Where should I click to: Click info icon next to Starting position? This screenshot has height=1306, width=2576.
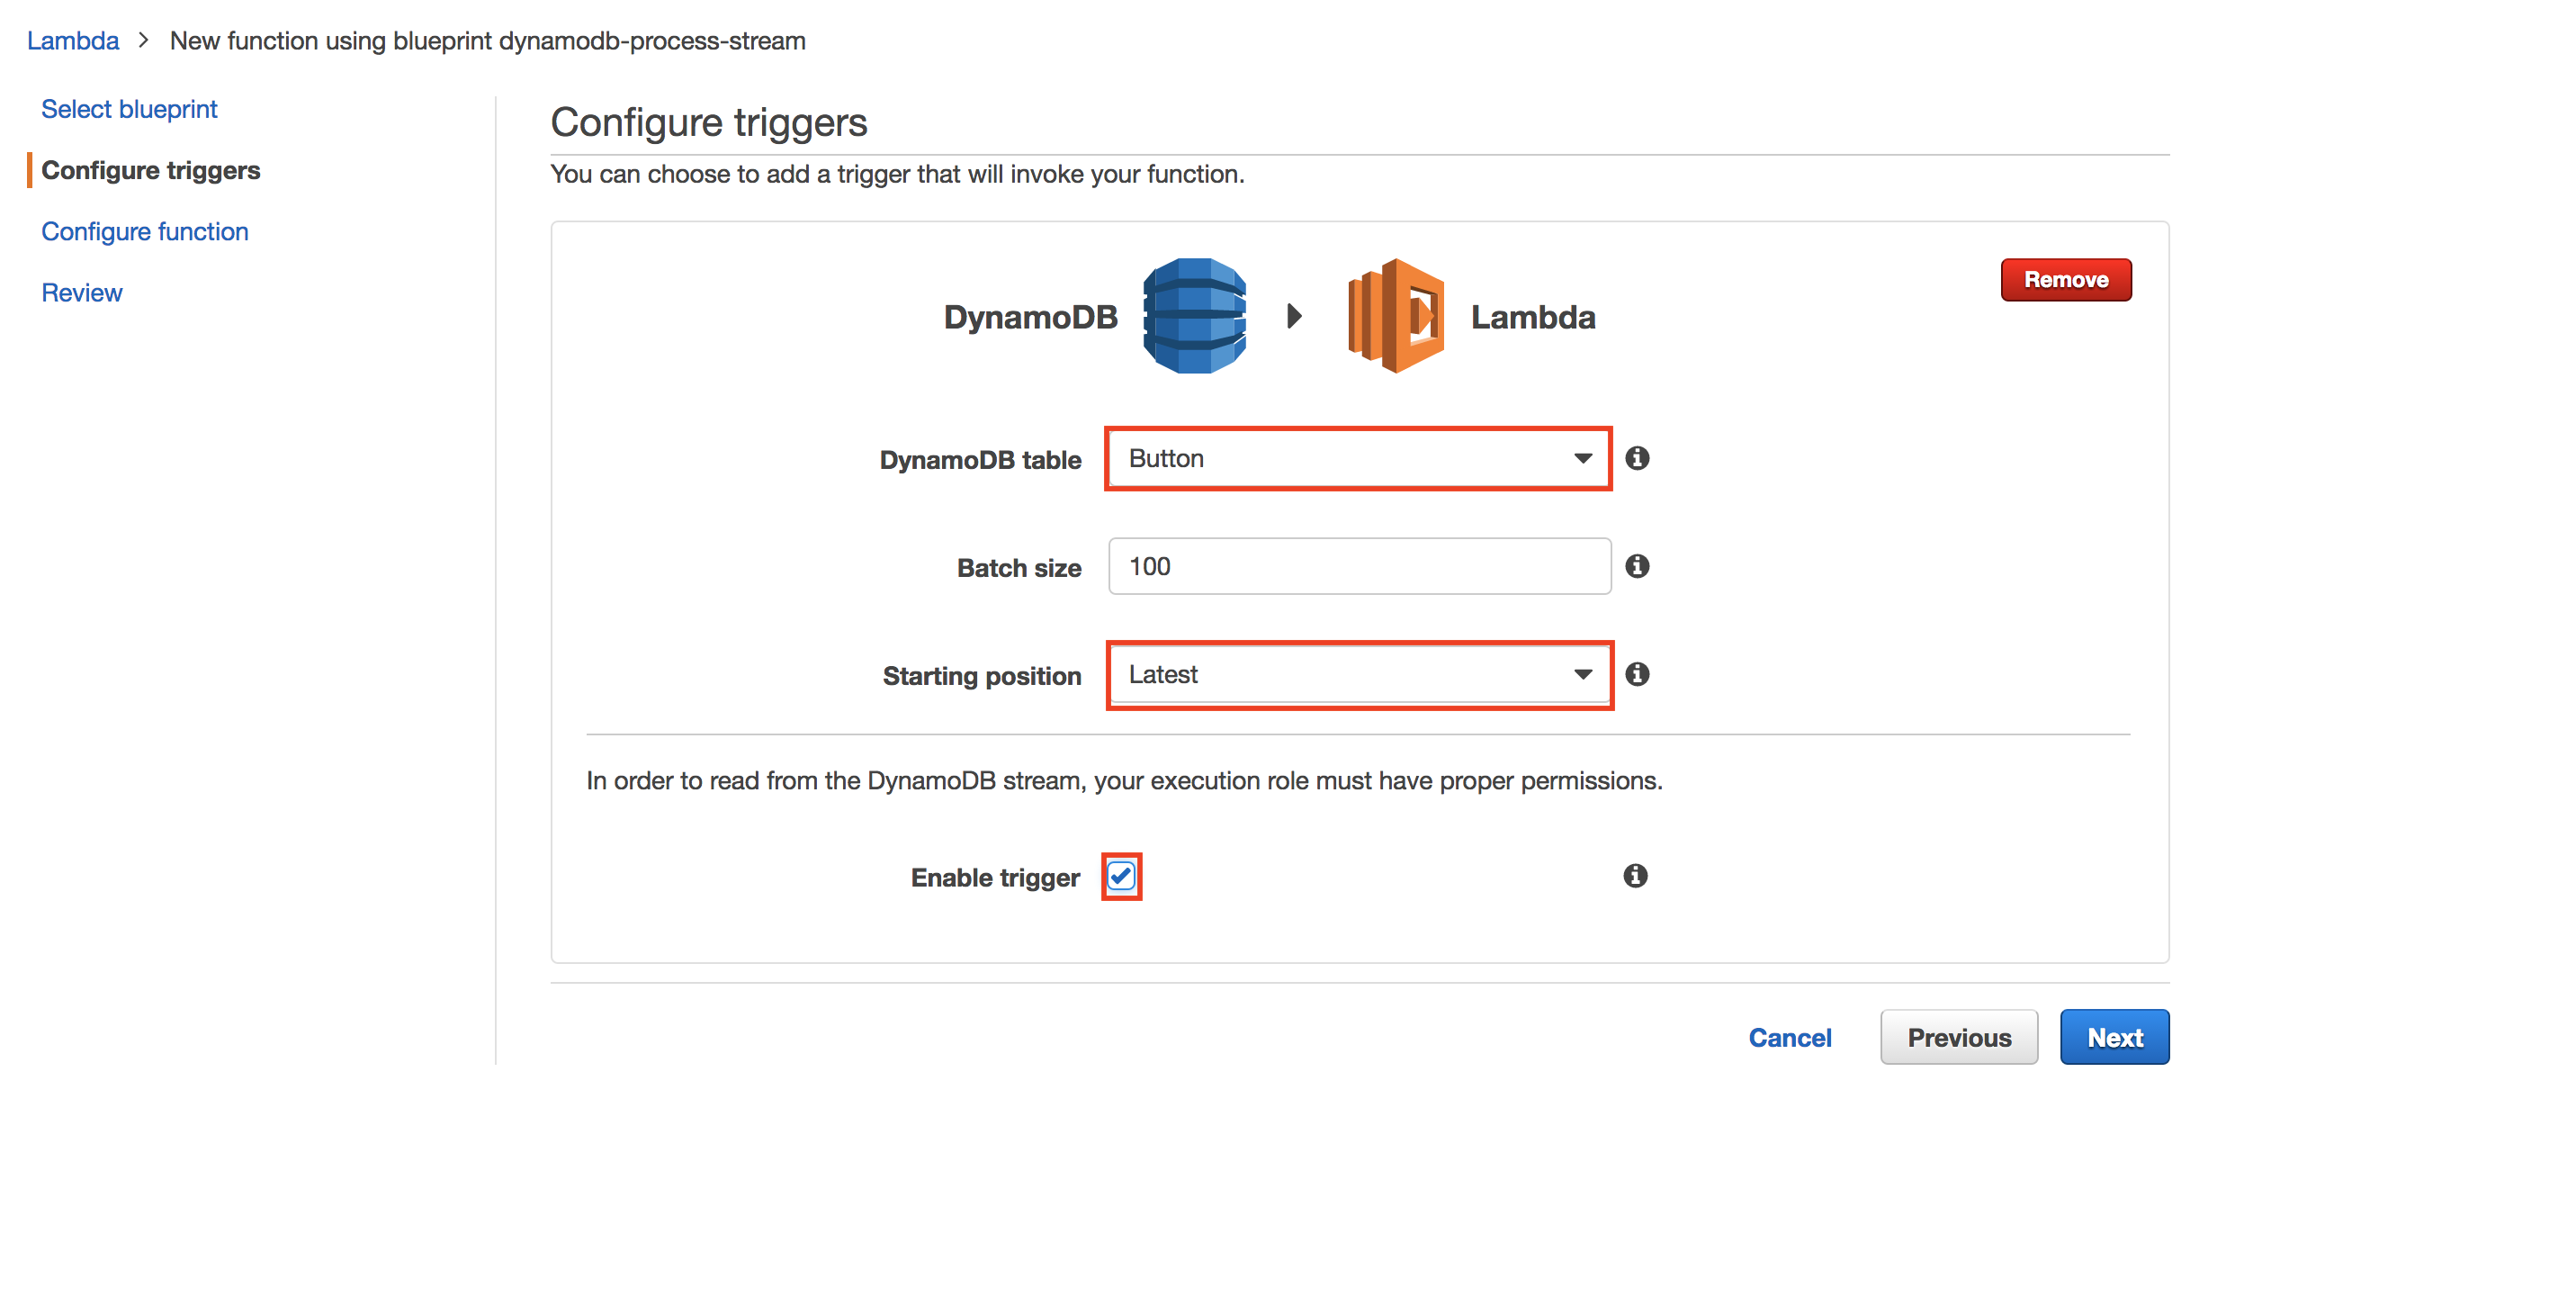tap(1637, 674)
